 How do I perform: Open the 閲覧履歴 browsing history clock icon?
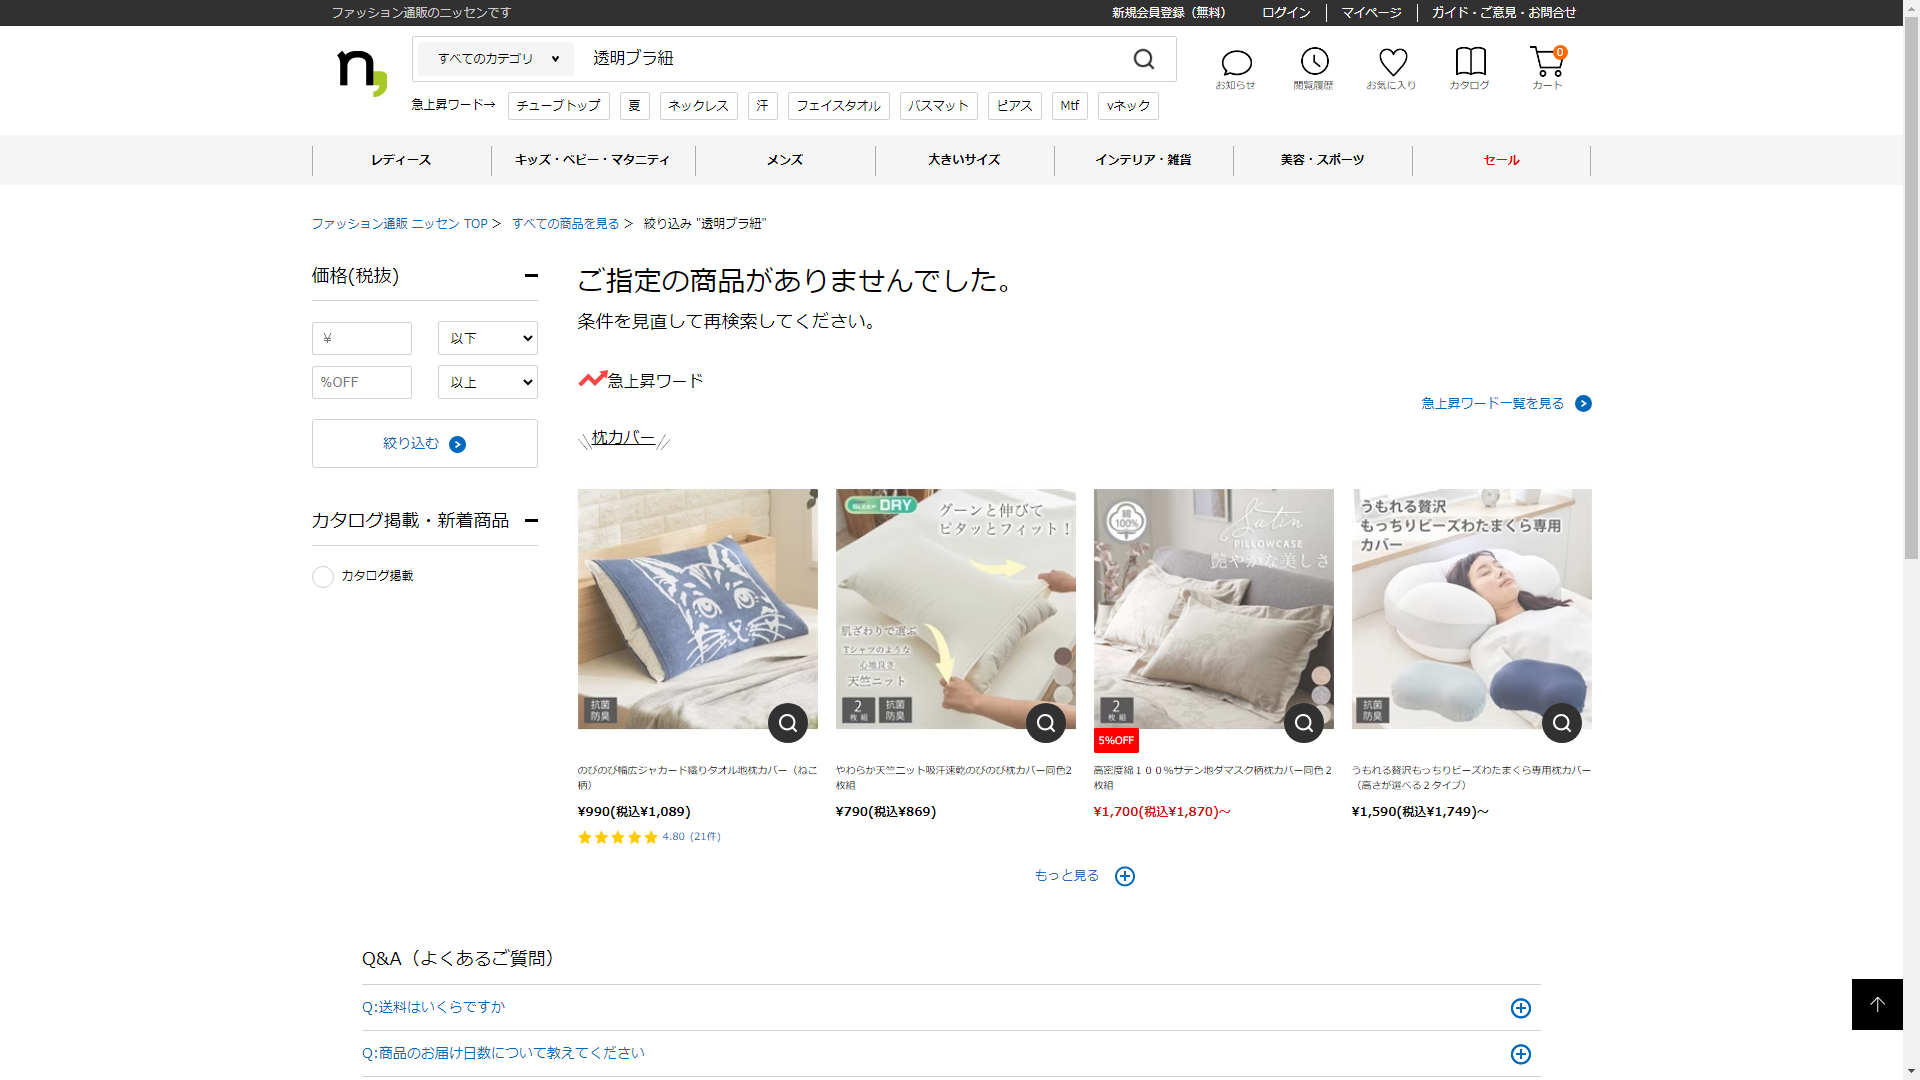coord(1314,62)
